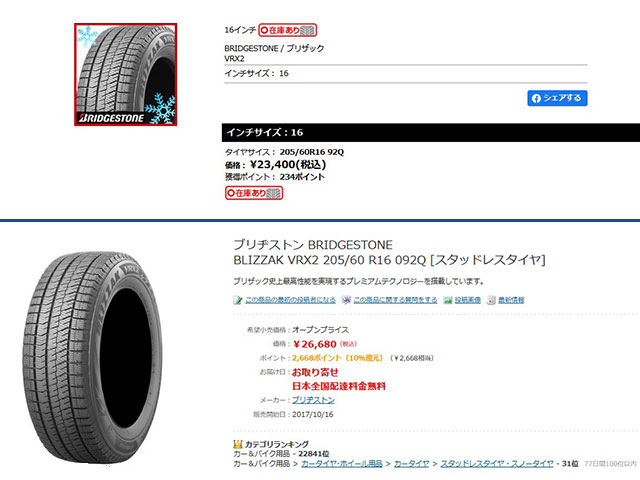Image resolution: width=640 pixels, height=480 pixels.
Task: Open the 最新情報 link
Action: [x=511, y=300]
